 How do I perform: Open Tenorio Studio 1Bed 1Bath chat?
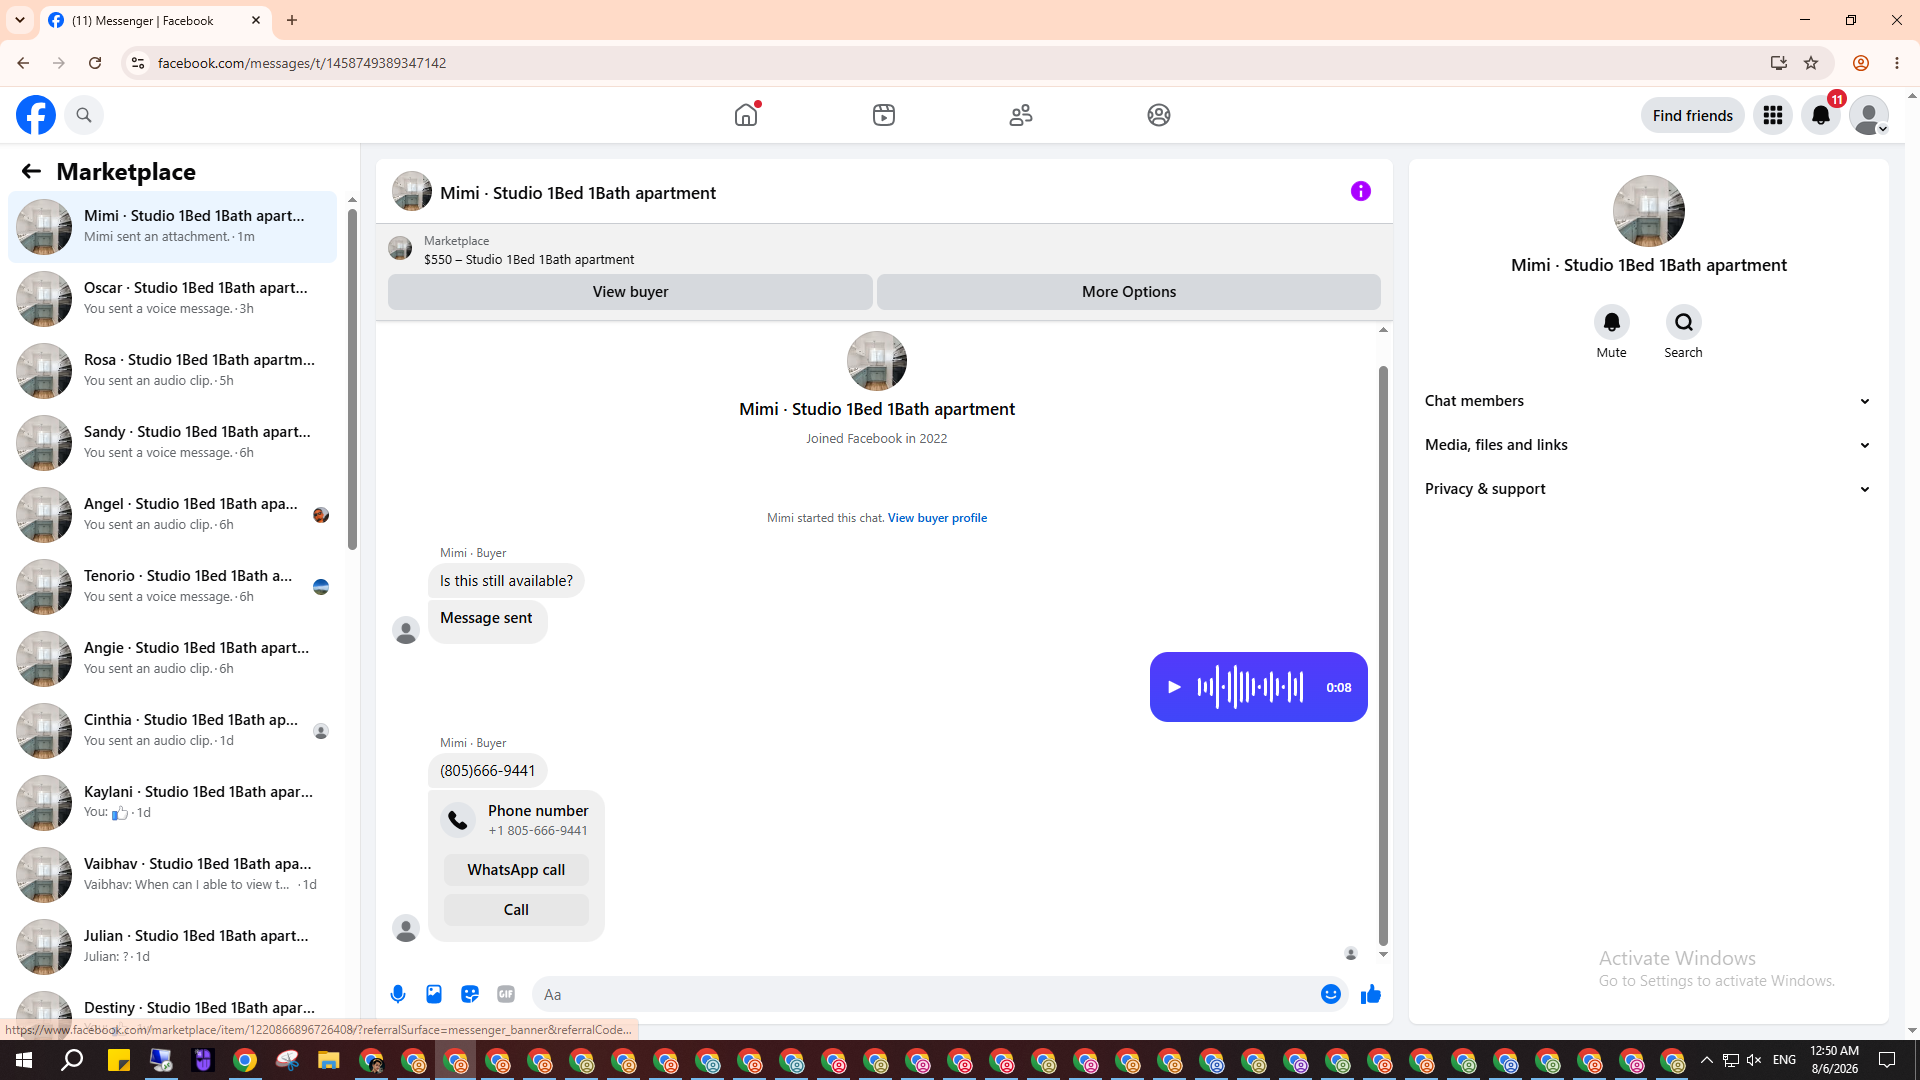click(x=173, y=586)
